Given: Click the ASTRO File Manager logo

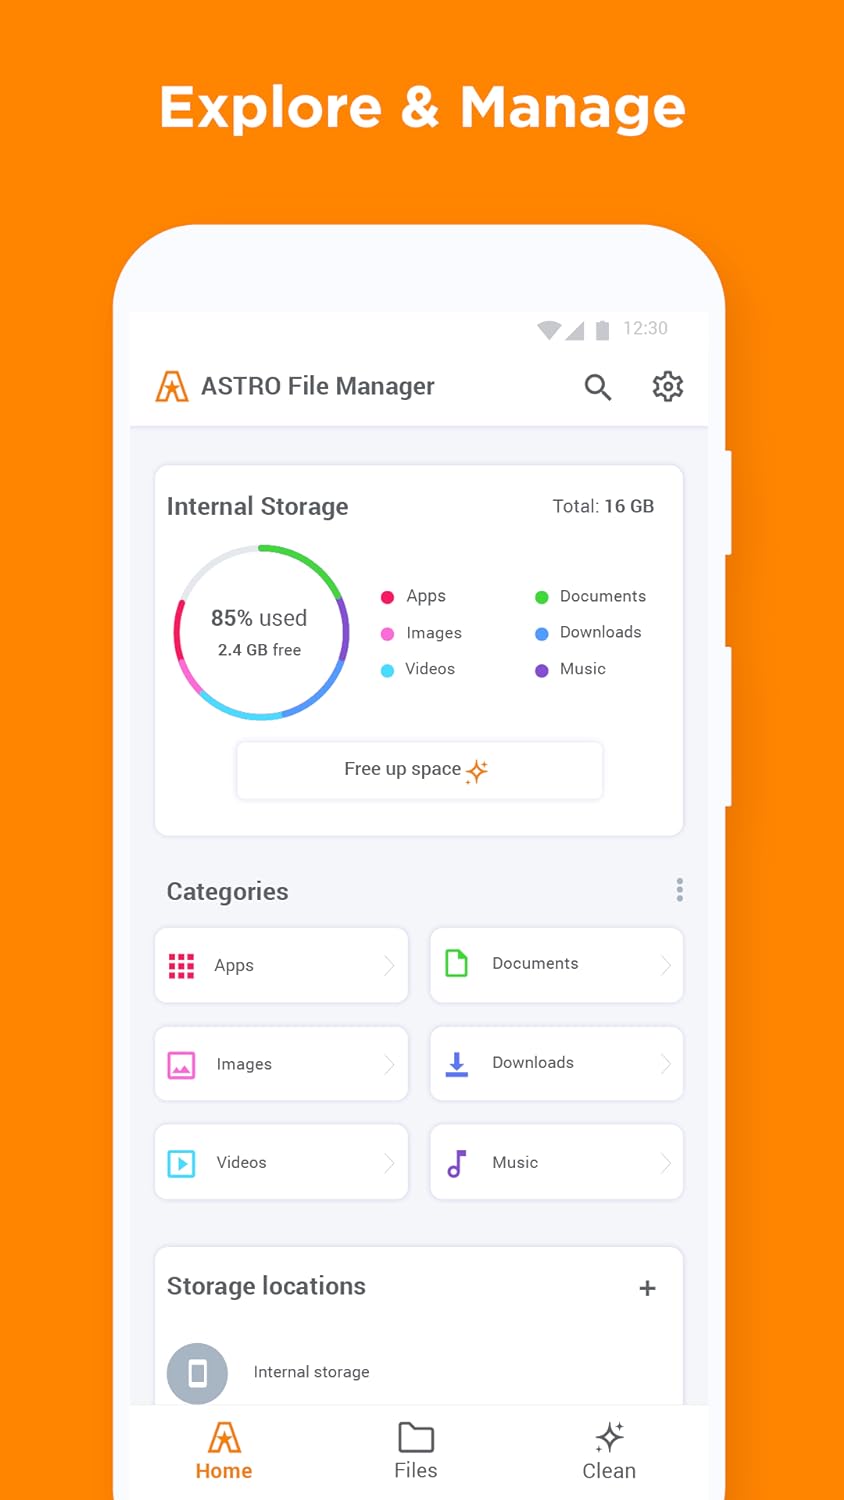Looking at the screenshot, I should (170, 386).
